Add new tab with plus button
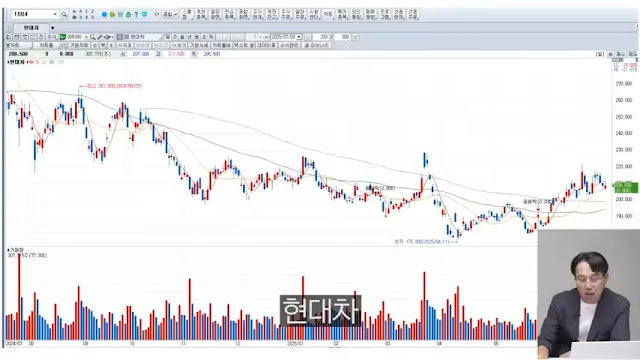The image size is (640, 360). [x=53, y=28]
